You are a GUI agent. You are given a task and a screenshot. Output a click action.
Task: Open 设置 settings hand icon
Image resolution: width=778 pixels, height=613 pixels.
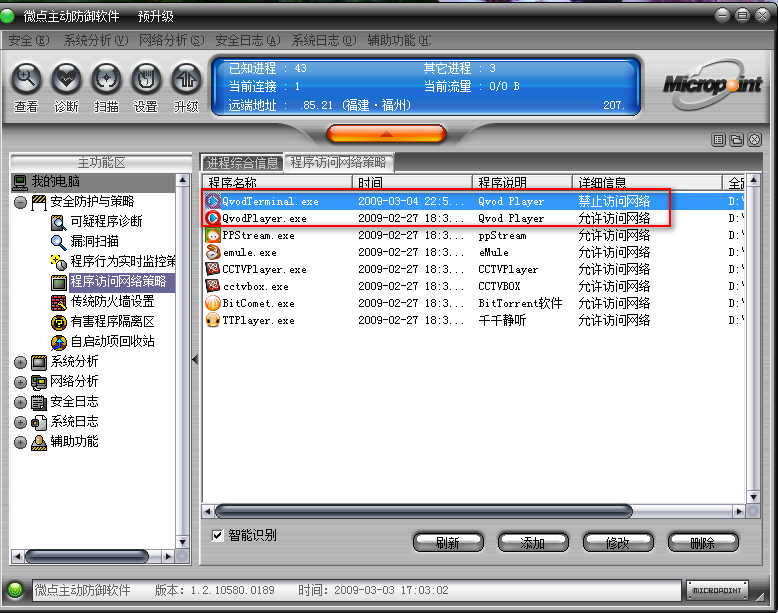click(146, 78)
